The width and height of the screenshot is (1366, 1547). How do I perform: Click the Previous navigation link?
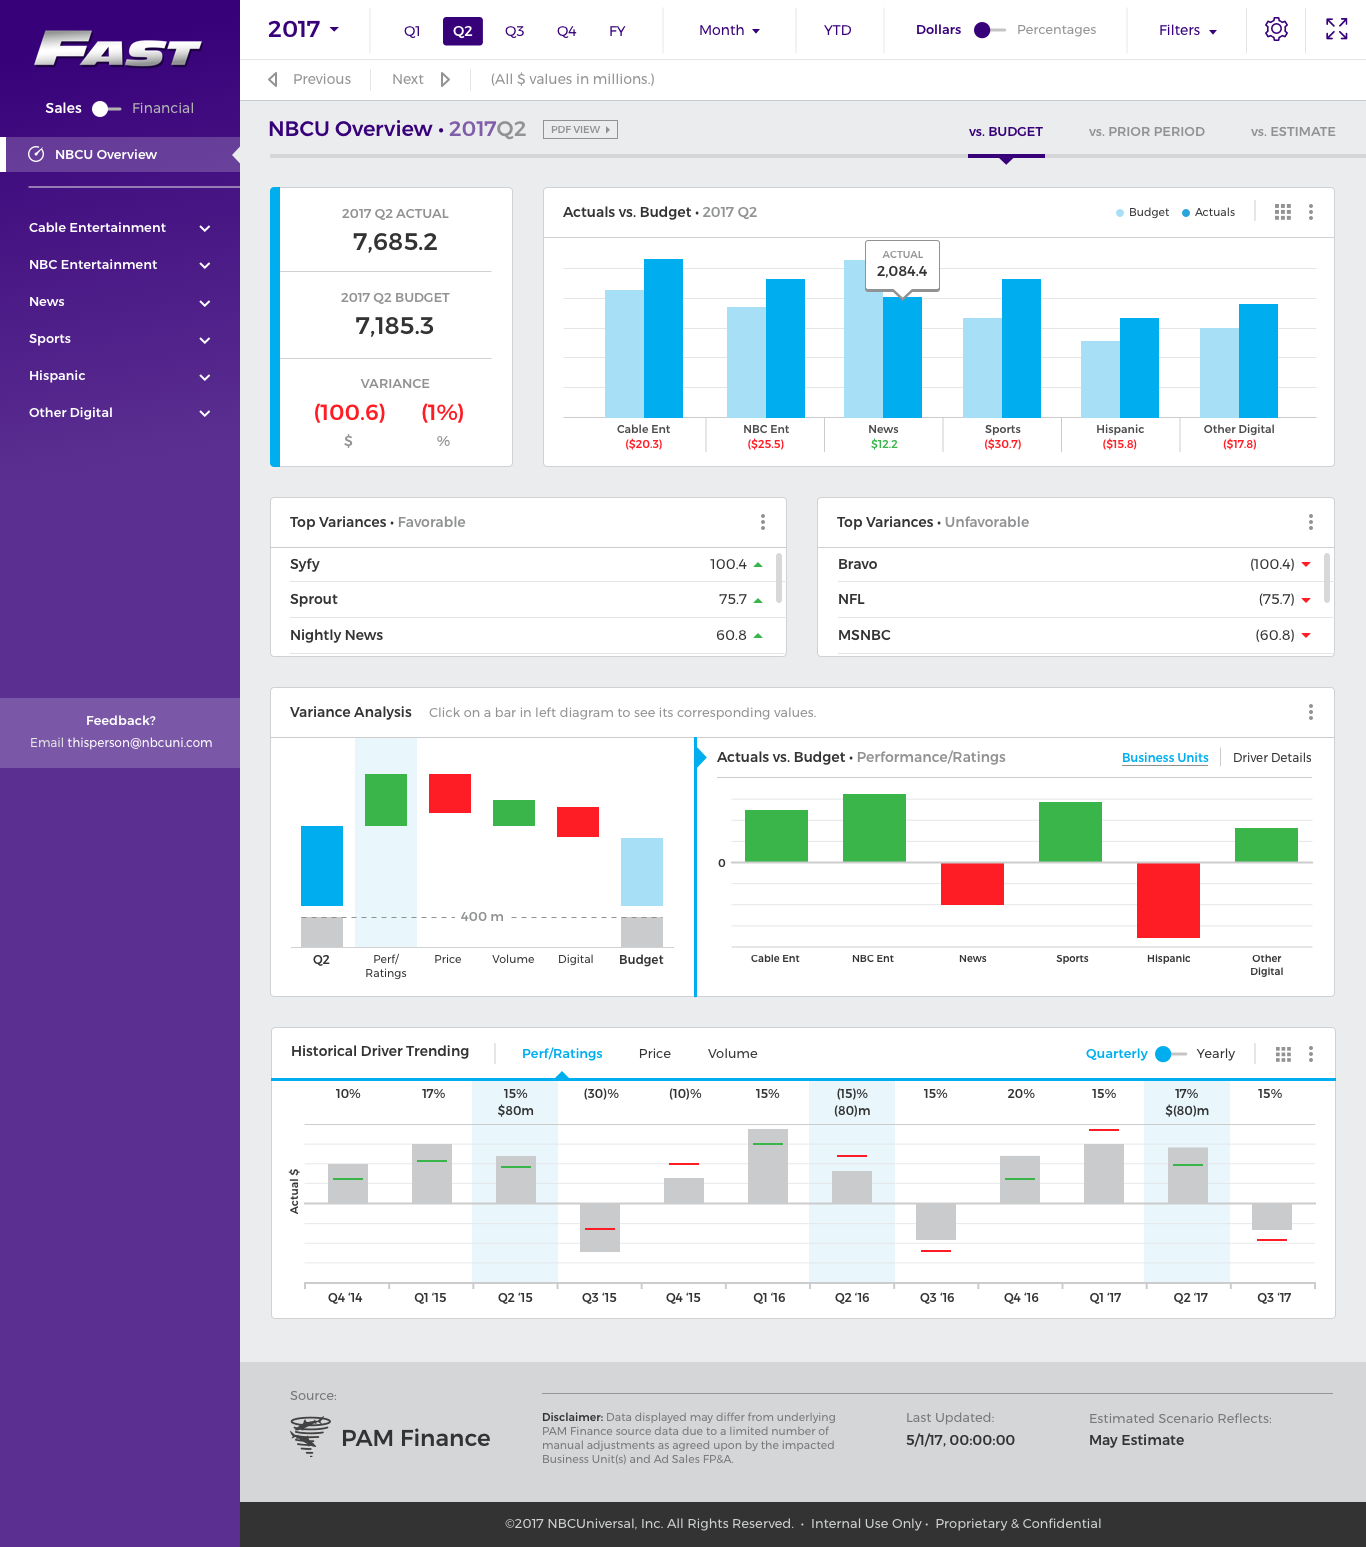tap(321, 79)
